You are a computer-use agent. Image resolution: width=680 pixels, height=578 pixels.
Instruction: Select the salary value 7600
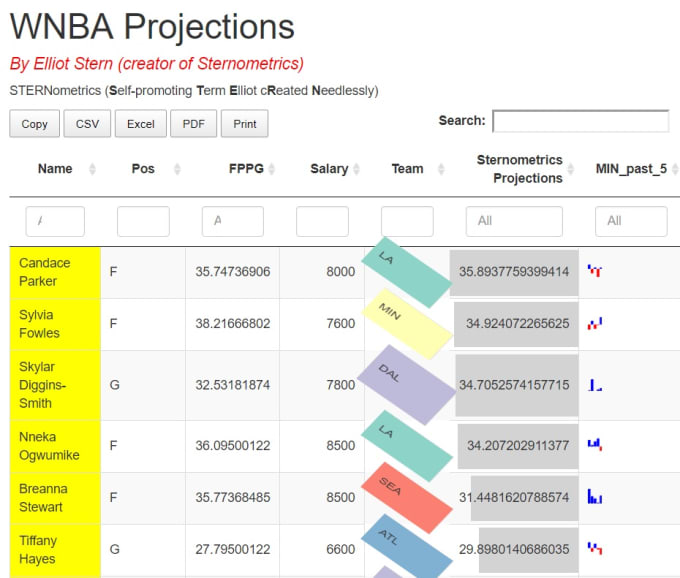pyautogui.click(x=340, y=323)
